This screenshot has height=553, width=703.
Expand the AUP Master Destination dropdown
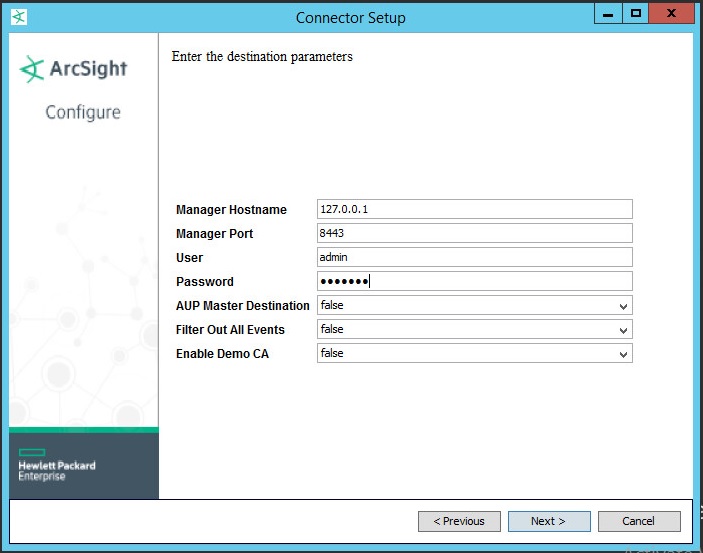623,306
